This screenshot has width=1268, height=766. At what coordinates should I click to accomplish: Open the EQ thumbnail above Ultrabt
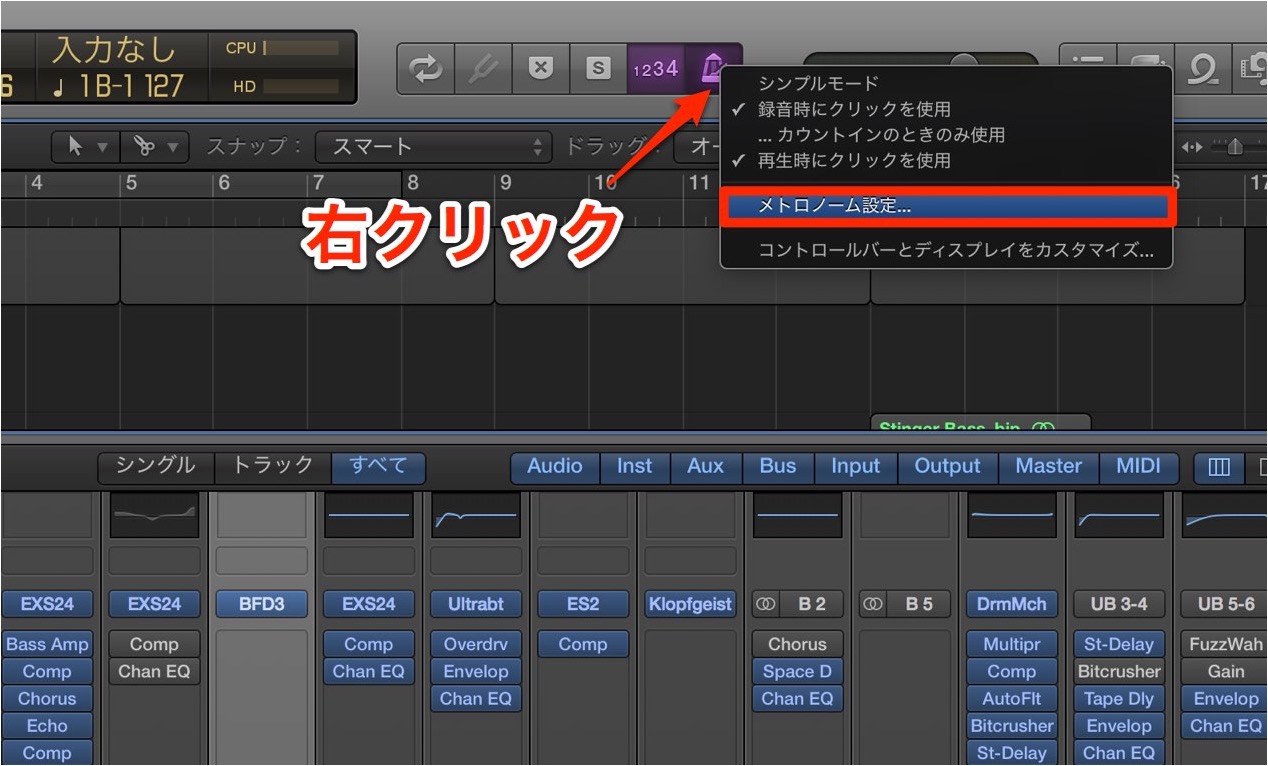tap(476, 515)
